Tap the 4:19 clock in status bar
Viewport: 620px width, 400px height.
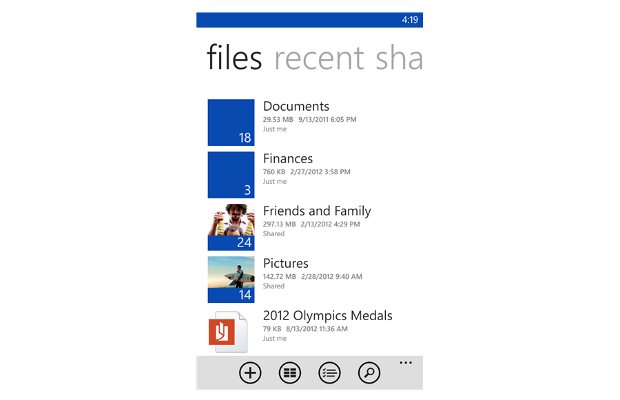[x=410, y=20]
